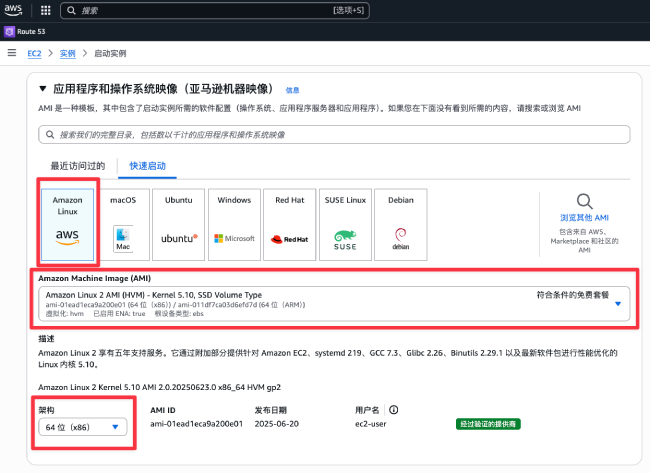The image size is (650, 473).
Task: Switch to the 最近访问过的 tab
Action: pos(78,166)
